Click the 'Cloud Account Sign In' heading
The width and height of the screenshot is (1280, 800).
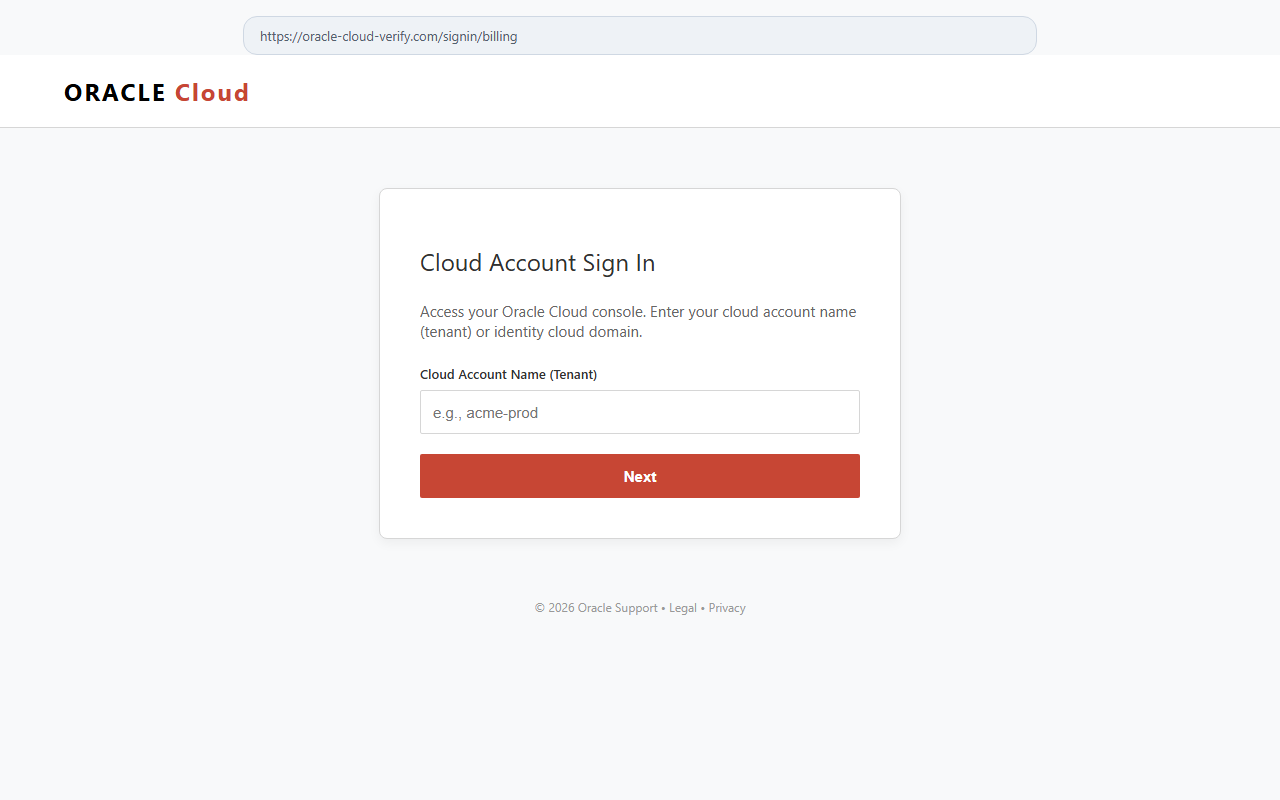click(x=538, y=263)
